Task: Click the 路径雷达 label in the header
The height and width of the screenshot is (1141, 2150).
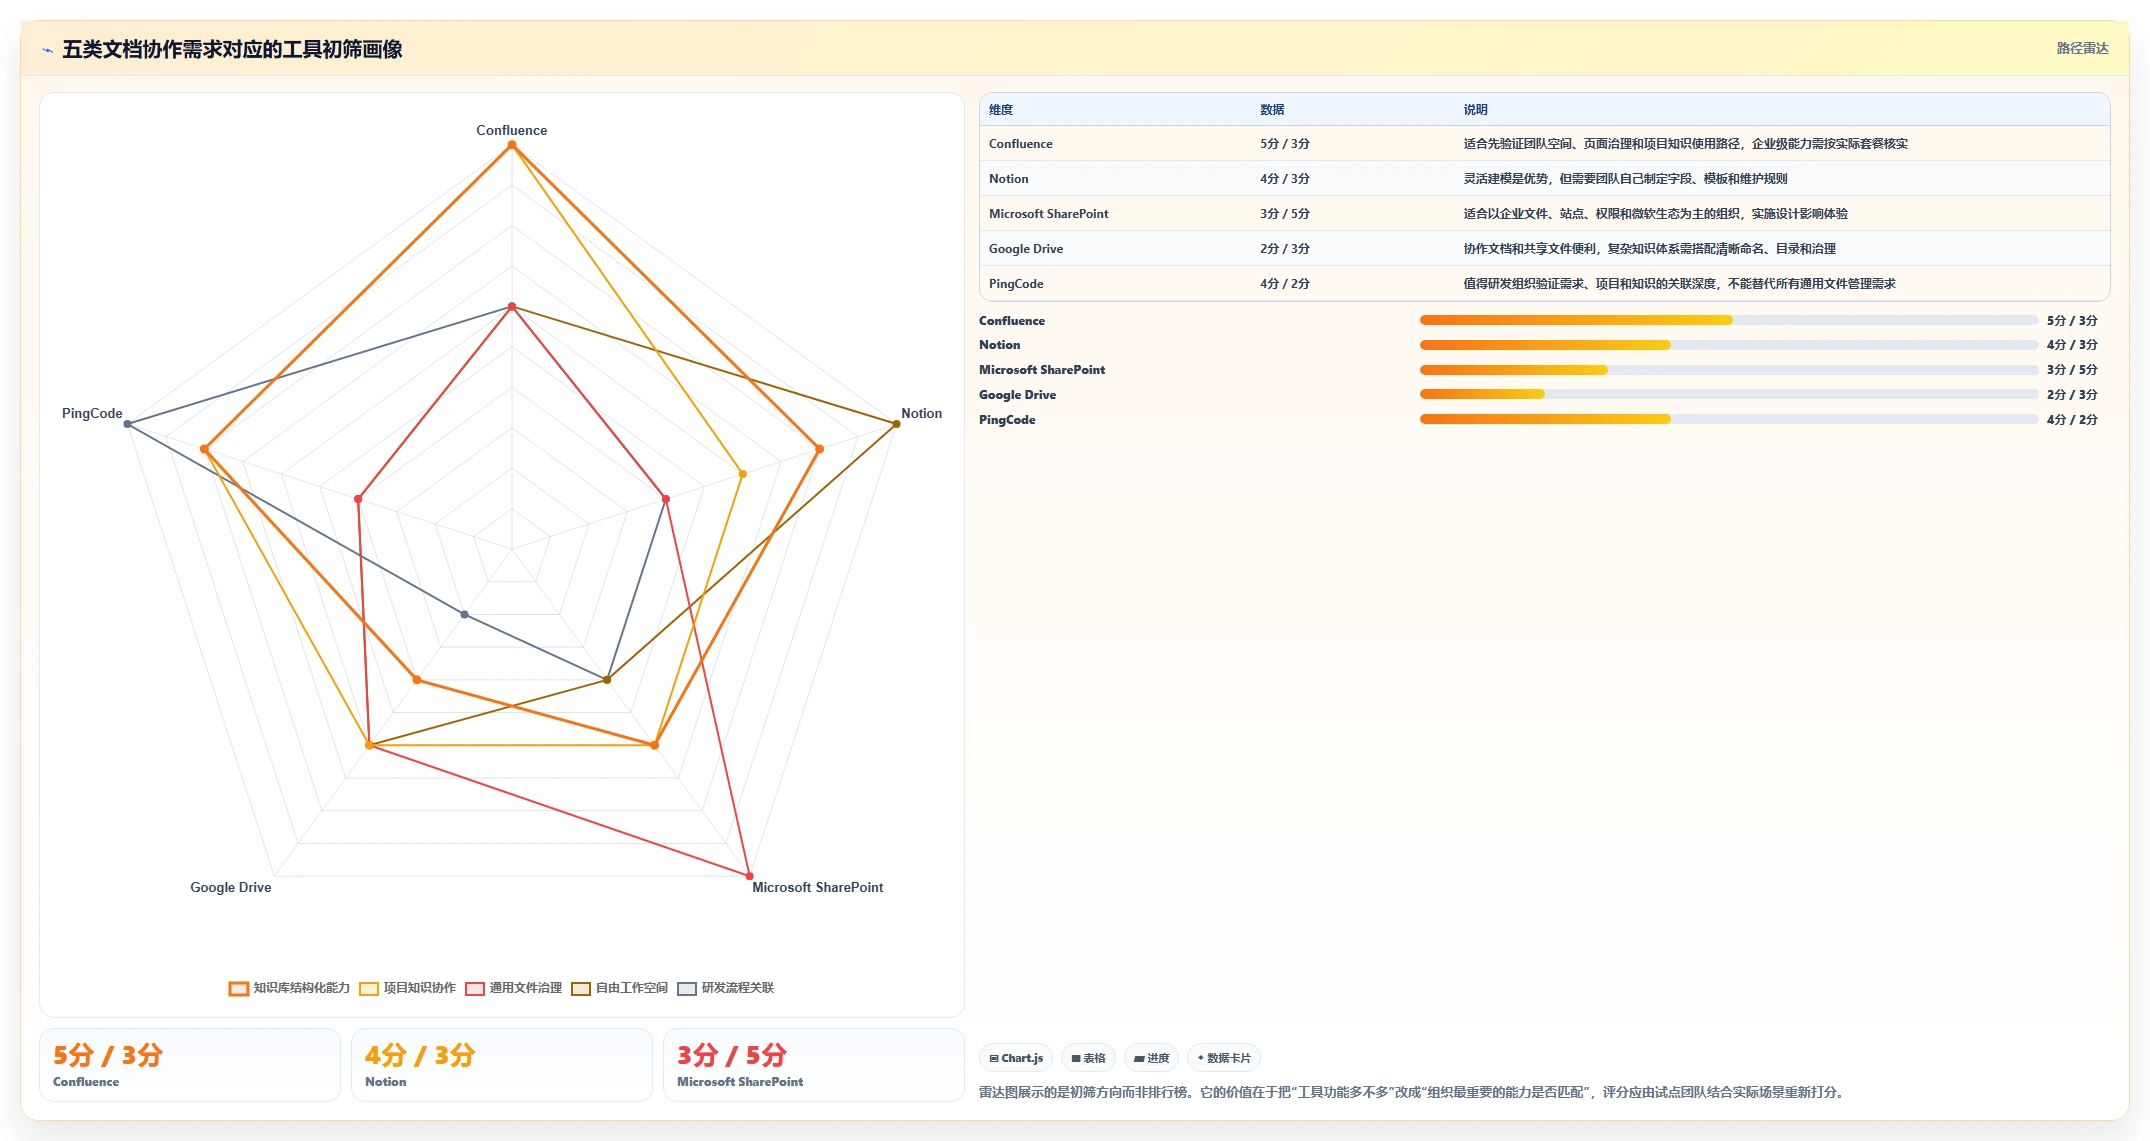Action: click(x=2082, y=48)
